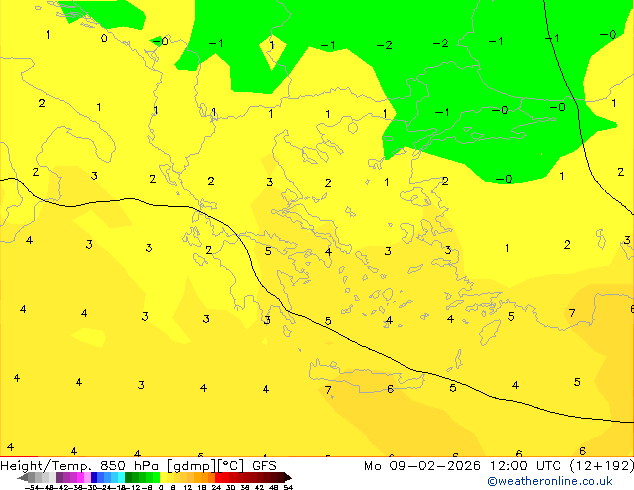Click the pure red swatch in the temperature legend
634x490 pixels.
218,477
